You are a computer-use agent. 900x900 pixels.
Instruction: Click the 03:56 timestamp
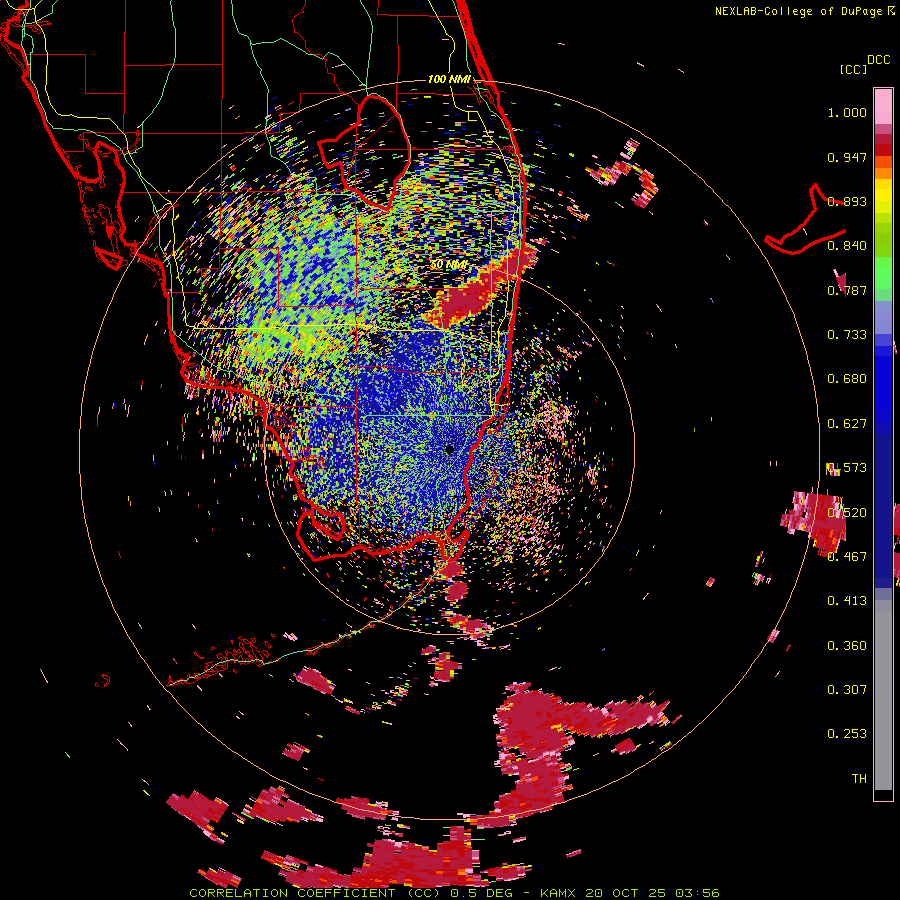point(697,893)
